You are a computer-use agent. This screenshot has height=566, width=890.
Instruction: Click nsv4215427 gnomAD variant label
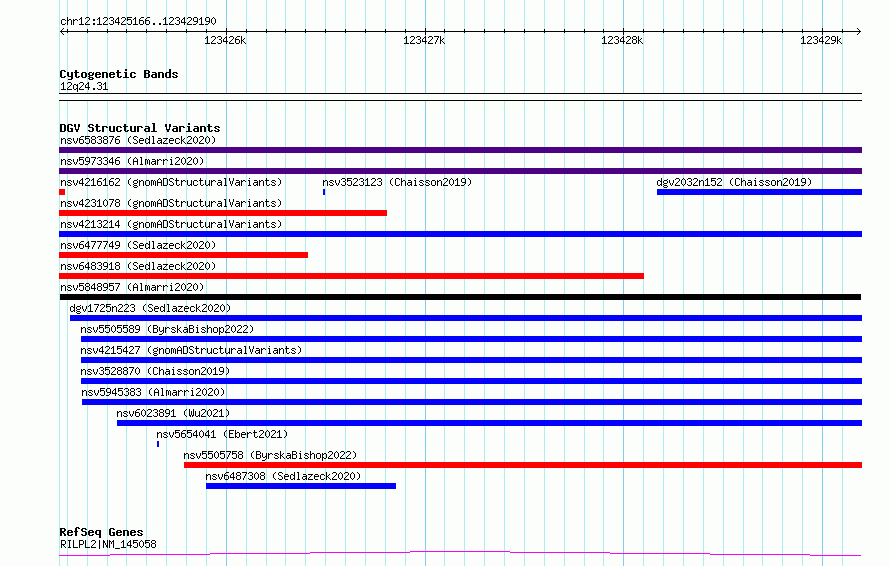191,350
